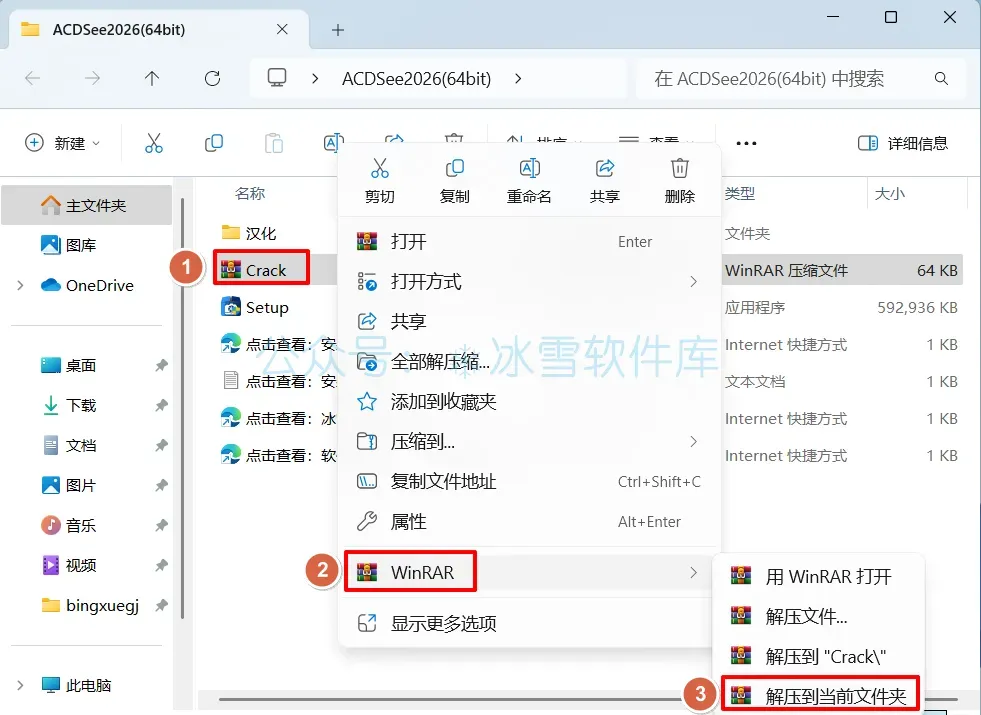Open OneDrive in the sidebar
Image resolution: width=981 pixels, height=715 pixels.
(x=86, y=285)
